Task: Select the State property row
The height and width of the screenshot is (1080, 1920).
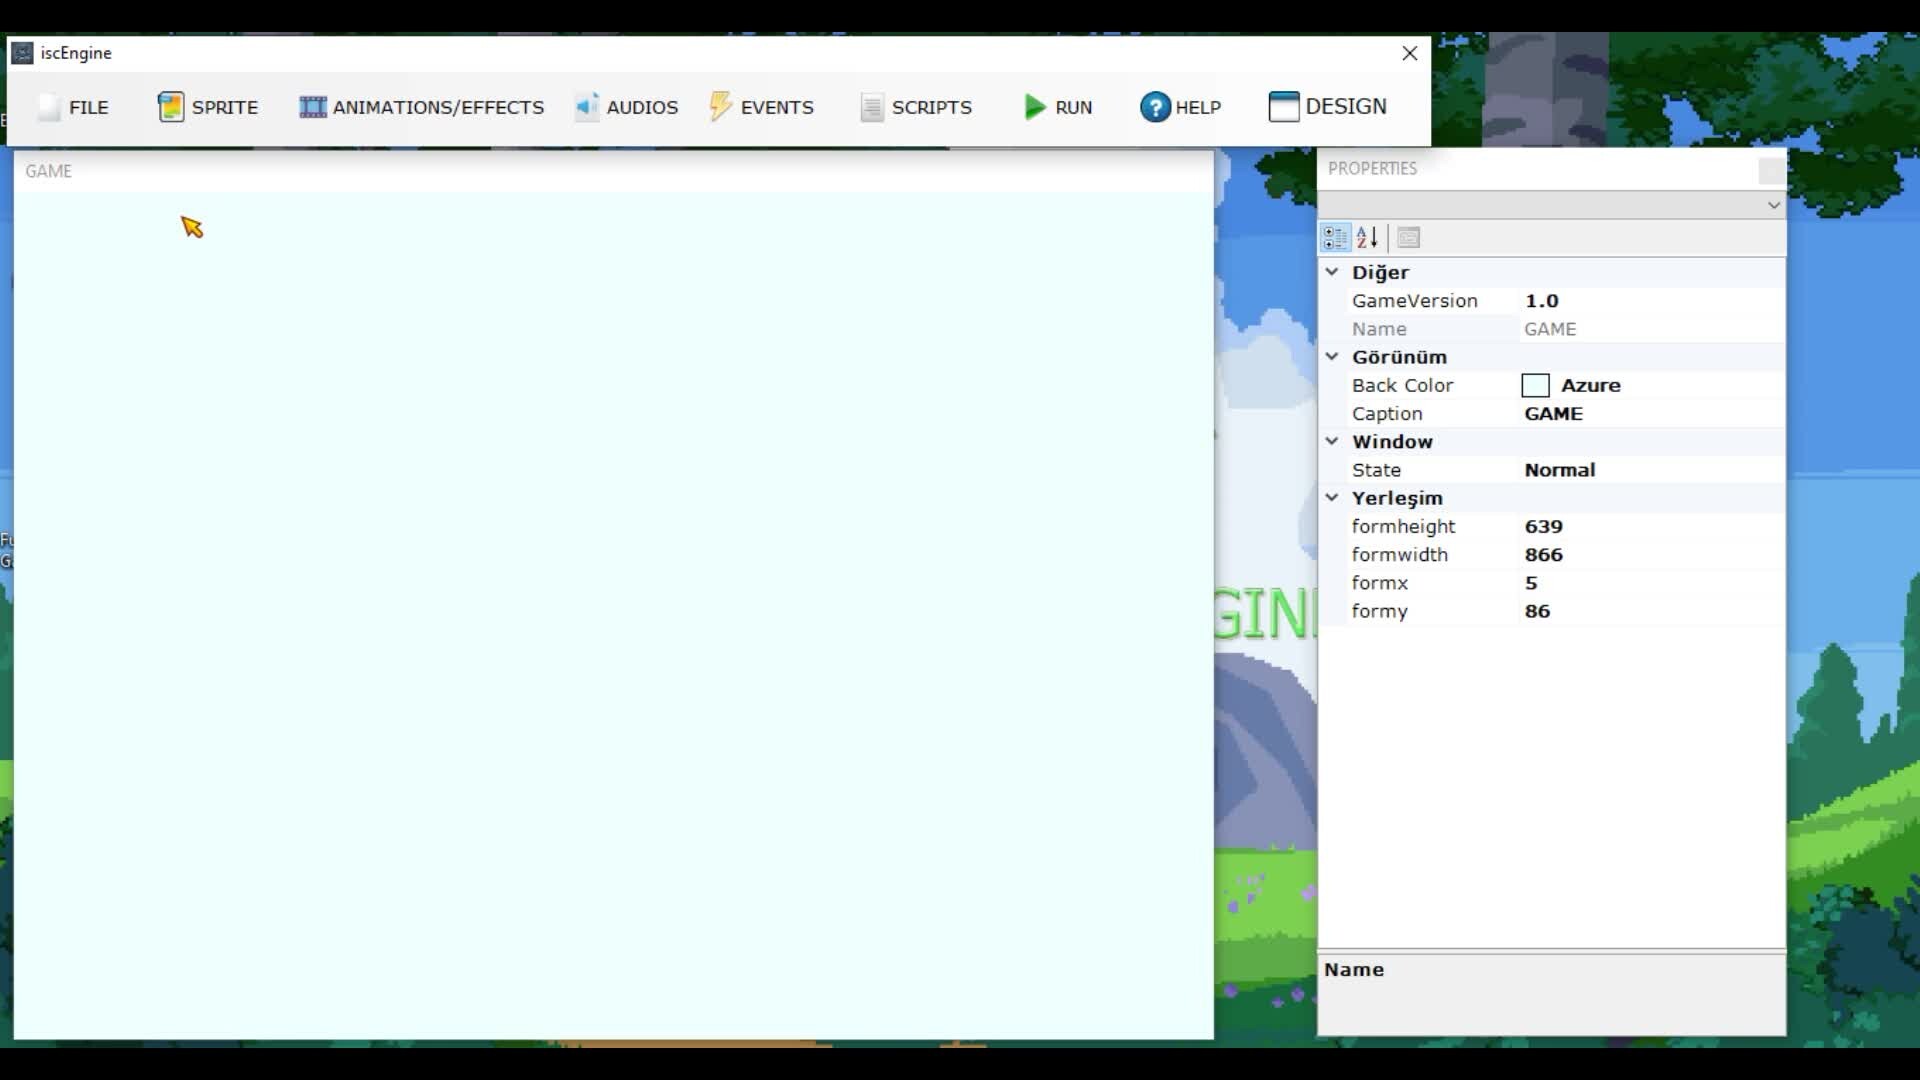Action: [1376, 470]
